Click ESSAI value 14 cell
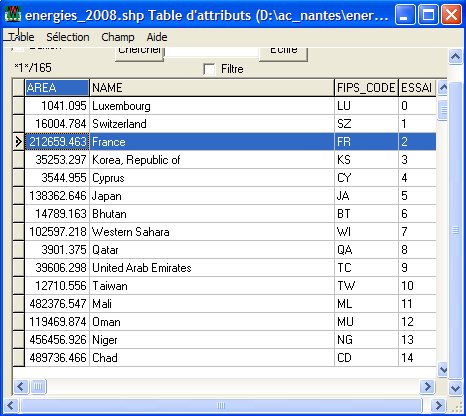The width and height of the screenshot is (466, 416). (417, 358)
